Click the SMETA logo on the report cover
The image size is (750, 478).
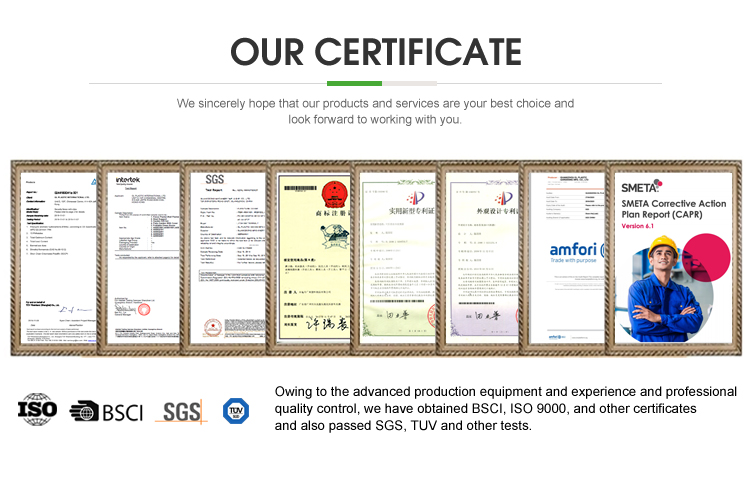642,186
